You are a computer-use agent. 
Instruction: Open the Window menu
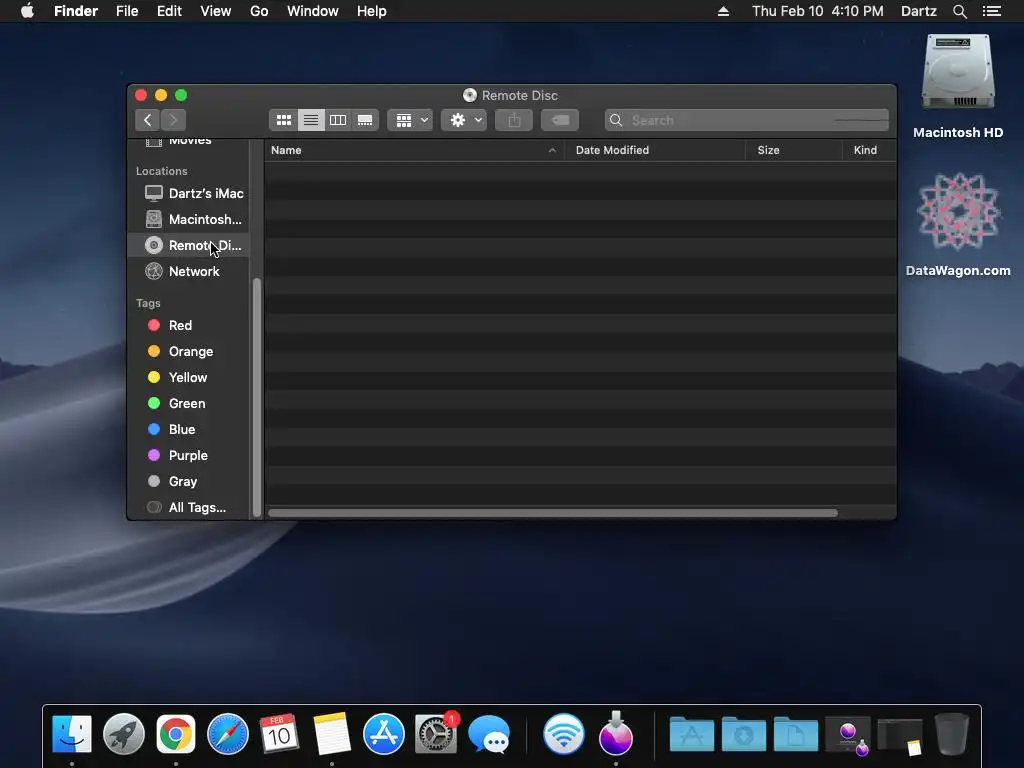(313, 11)
